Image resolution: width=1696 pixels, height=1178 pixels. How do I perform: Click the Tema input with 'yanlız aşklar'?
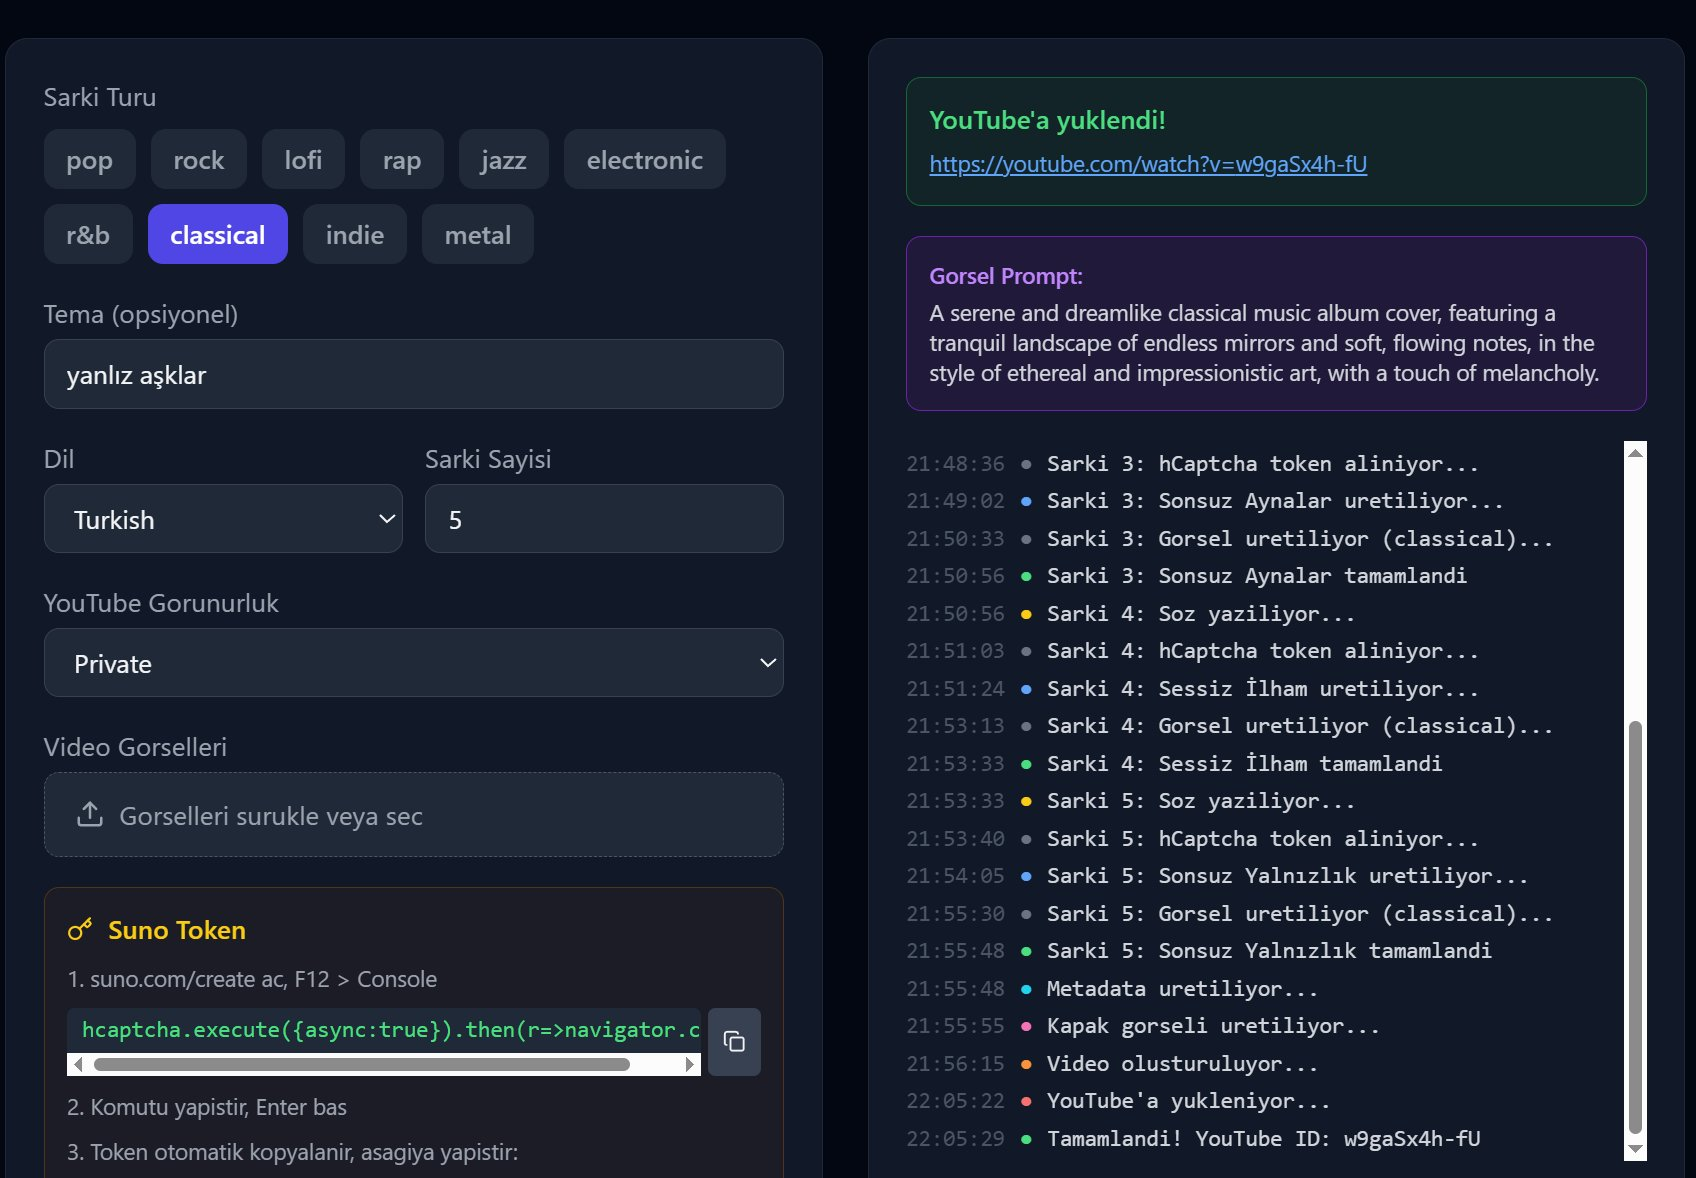(x=413, y=374)
